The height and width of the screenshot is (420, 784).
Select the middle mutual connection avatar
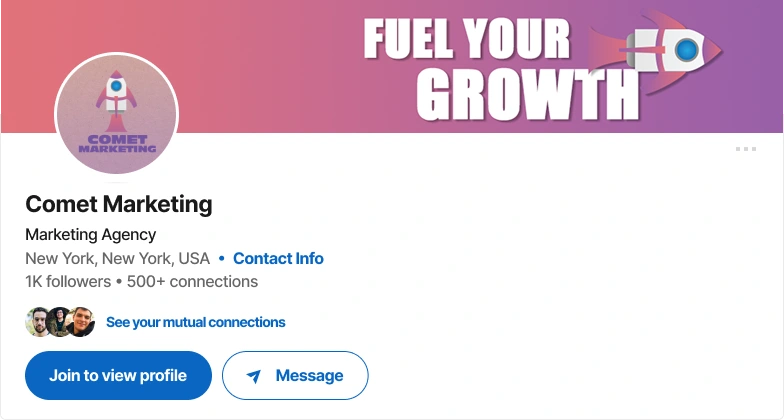tap(60, 322)
